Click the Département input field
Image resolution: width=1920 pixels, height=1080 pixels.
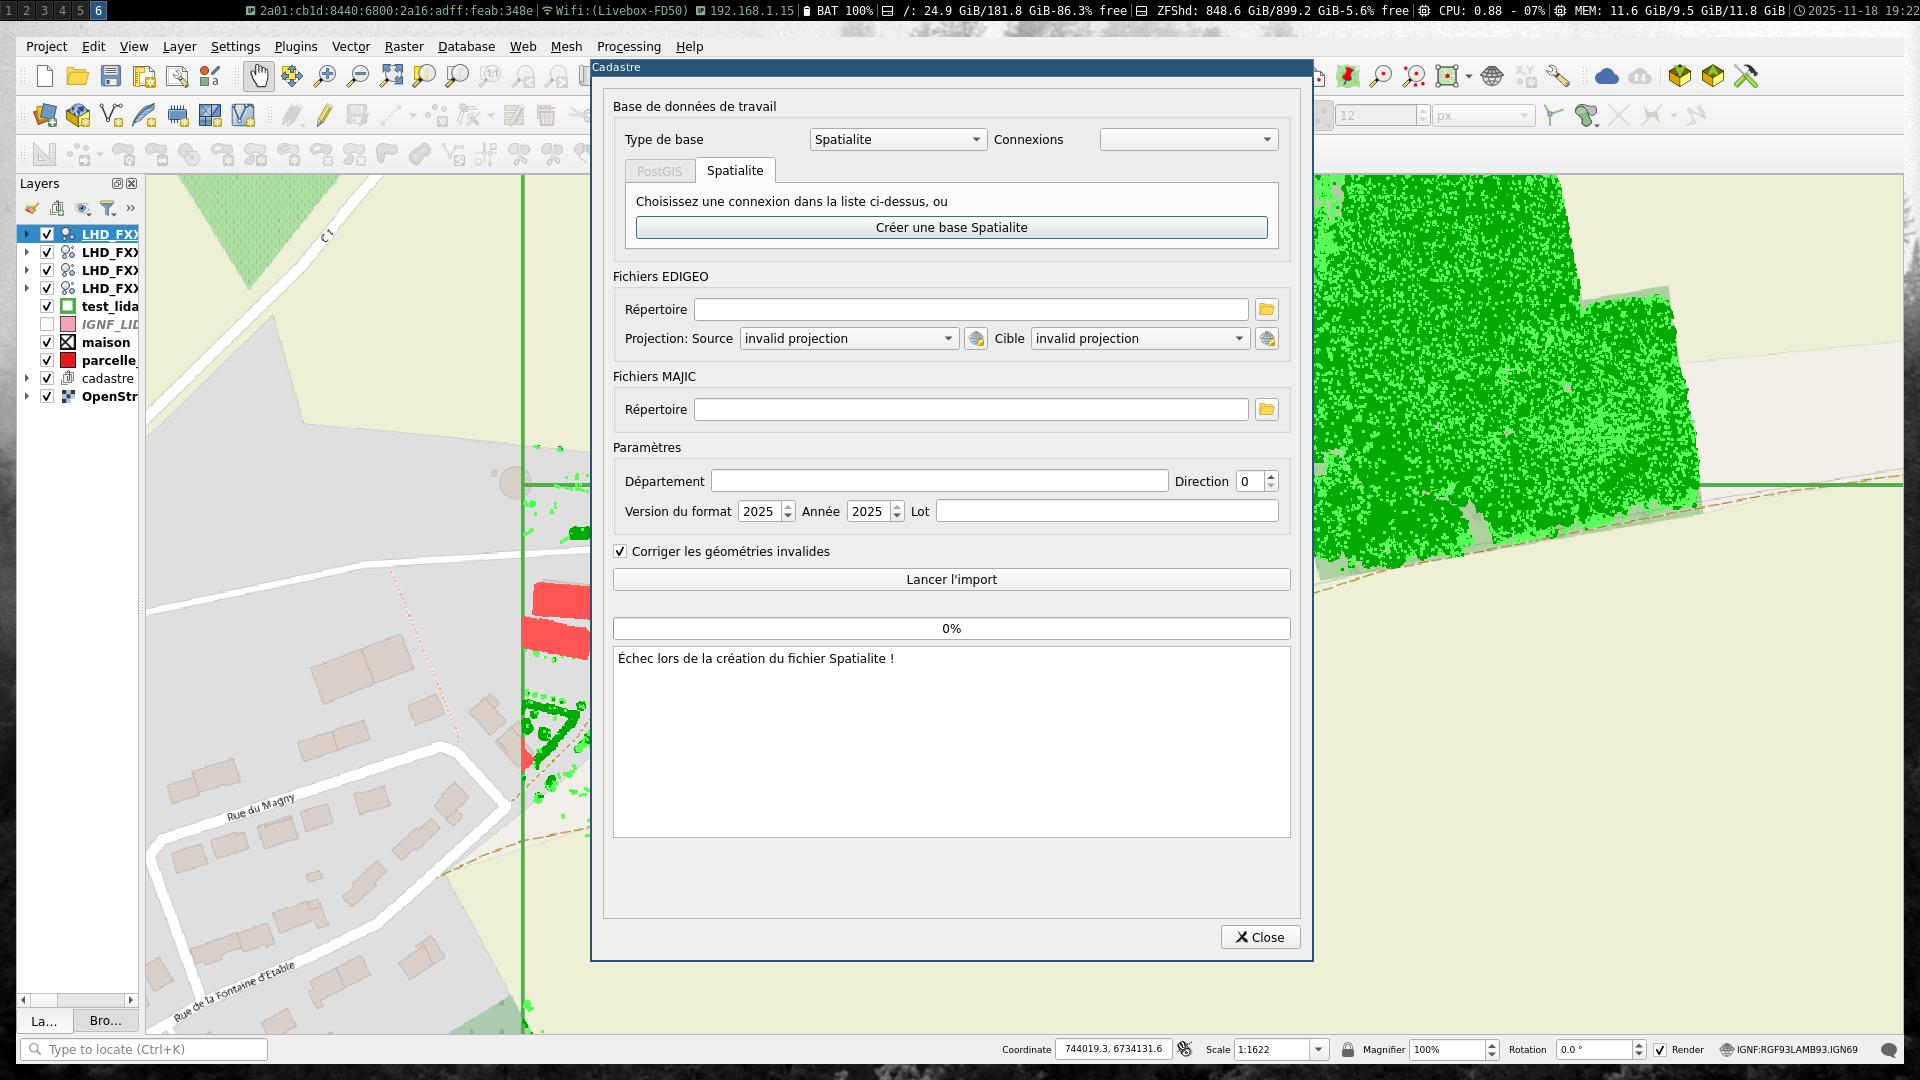pos(938,482)
